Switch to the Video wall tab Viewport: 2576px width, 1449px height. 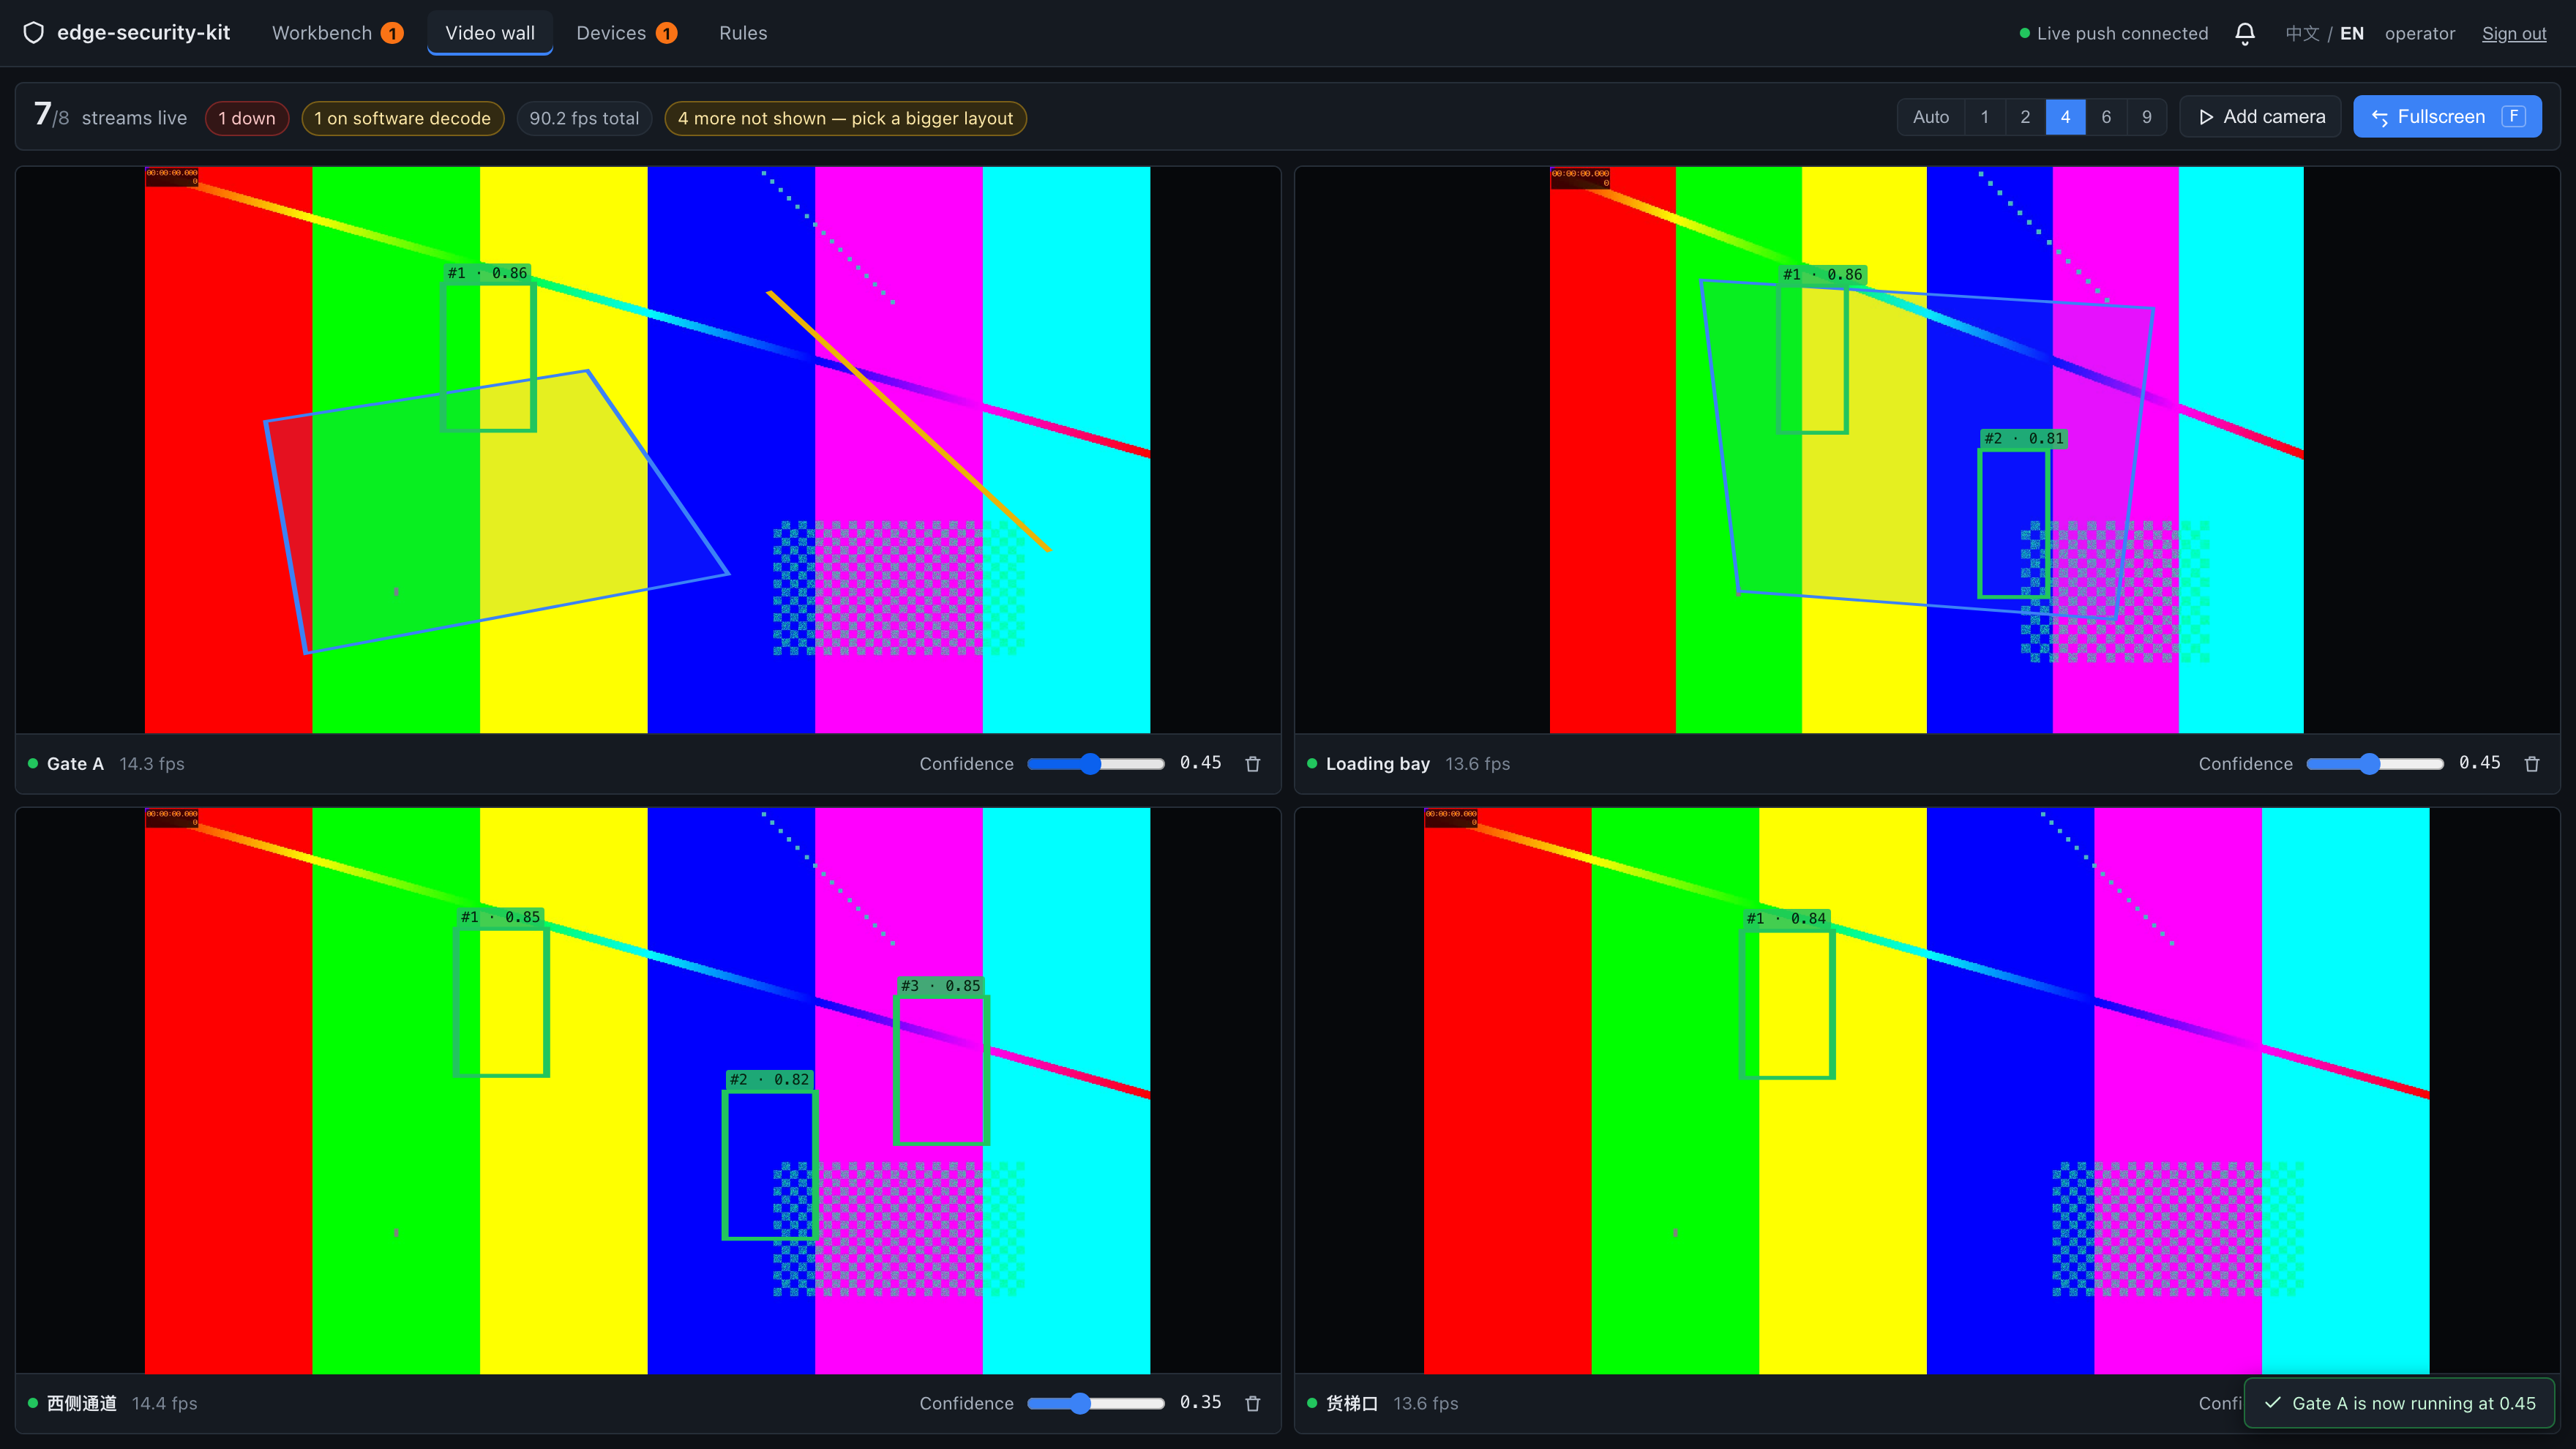[490, 33]
